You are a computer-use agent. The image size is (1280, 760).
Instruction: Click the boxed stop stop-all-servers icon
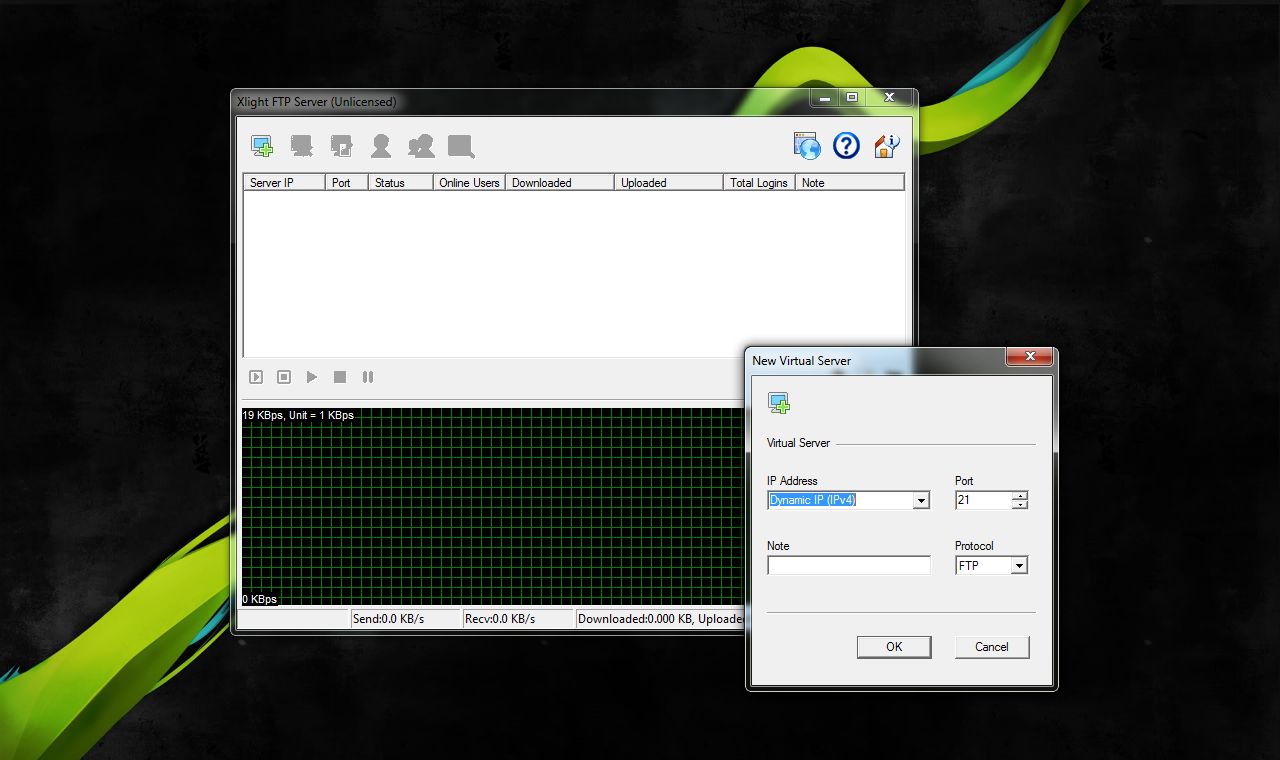(x=284, y=377)
